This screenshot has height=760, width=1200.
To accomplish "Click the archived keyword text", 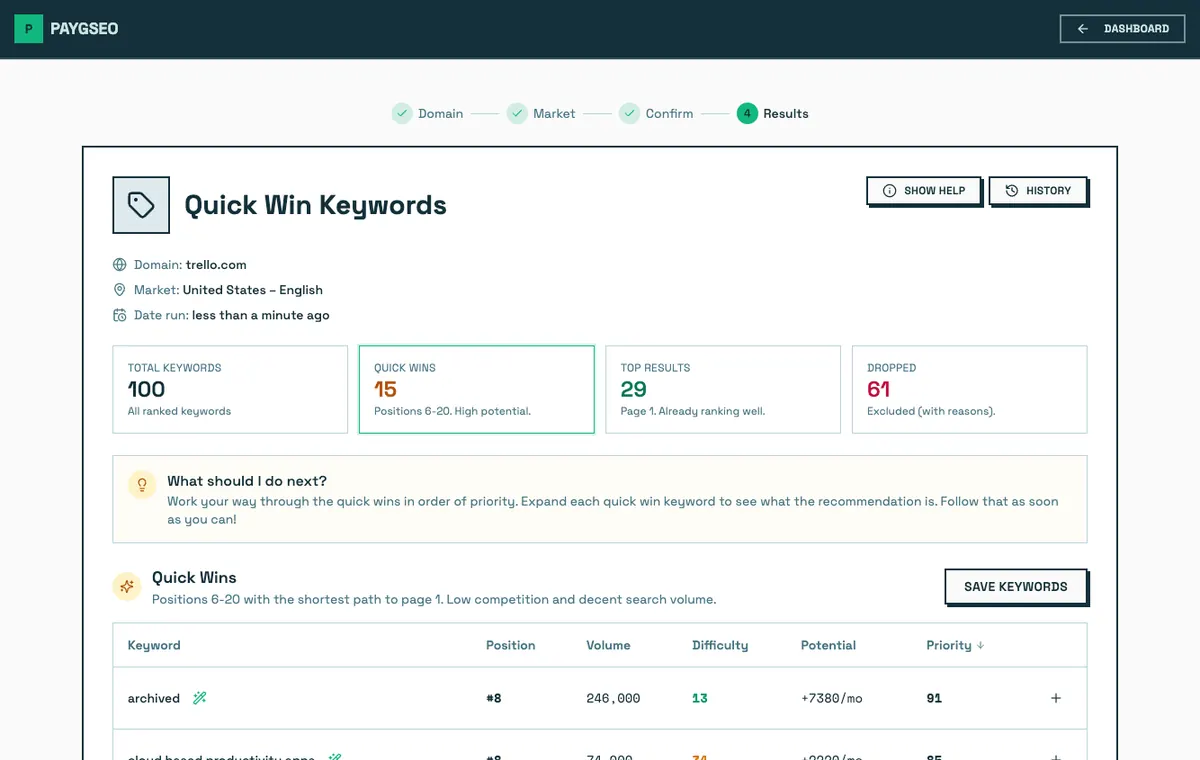I will click(154, 698).
